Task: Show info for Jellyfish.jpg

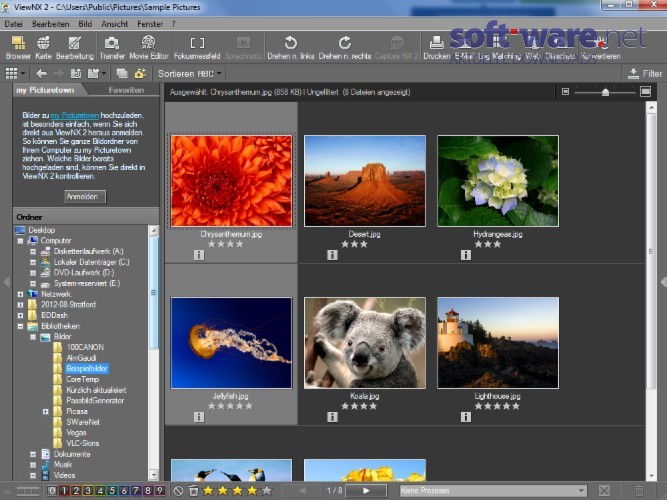Action: click(199, 417)
